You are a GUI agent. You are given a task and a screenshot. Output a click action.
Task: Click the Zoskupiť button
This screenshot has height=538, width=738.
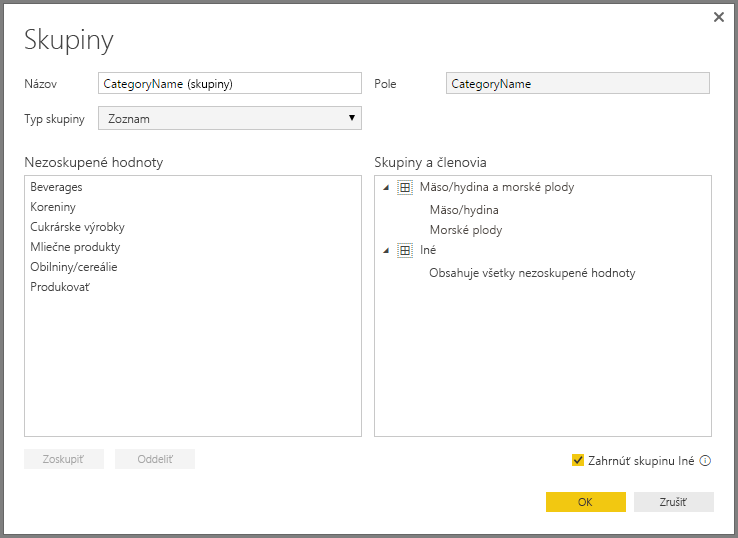[64, 459]
